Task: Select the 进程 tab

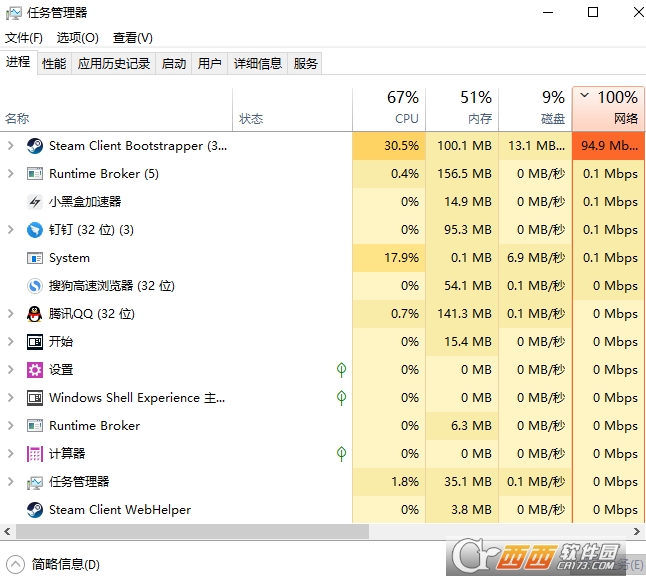Action: pyautogui.click(x=18, y=62)
